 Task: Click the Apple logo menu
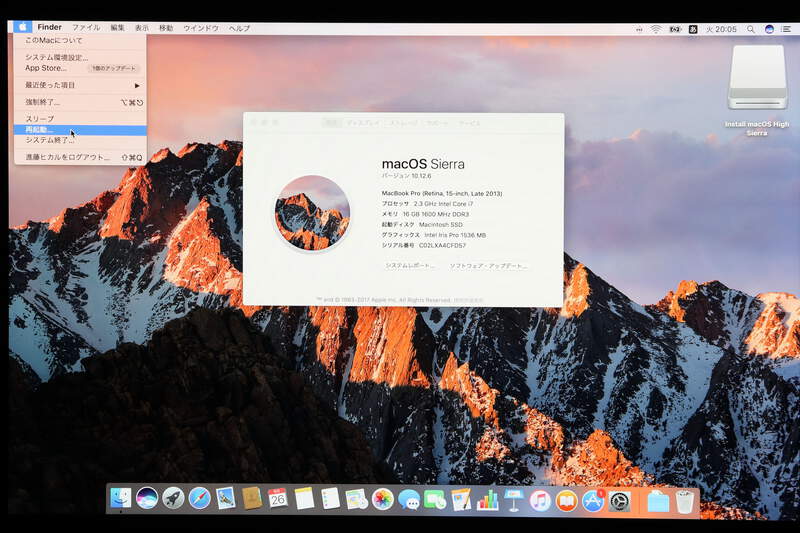[x=22, y=27]
